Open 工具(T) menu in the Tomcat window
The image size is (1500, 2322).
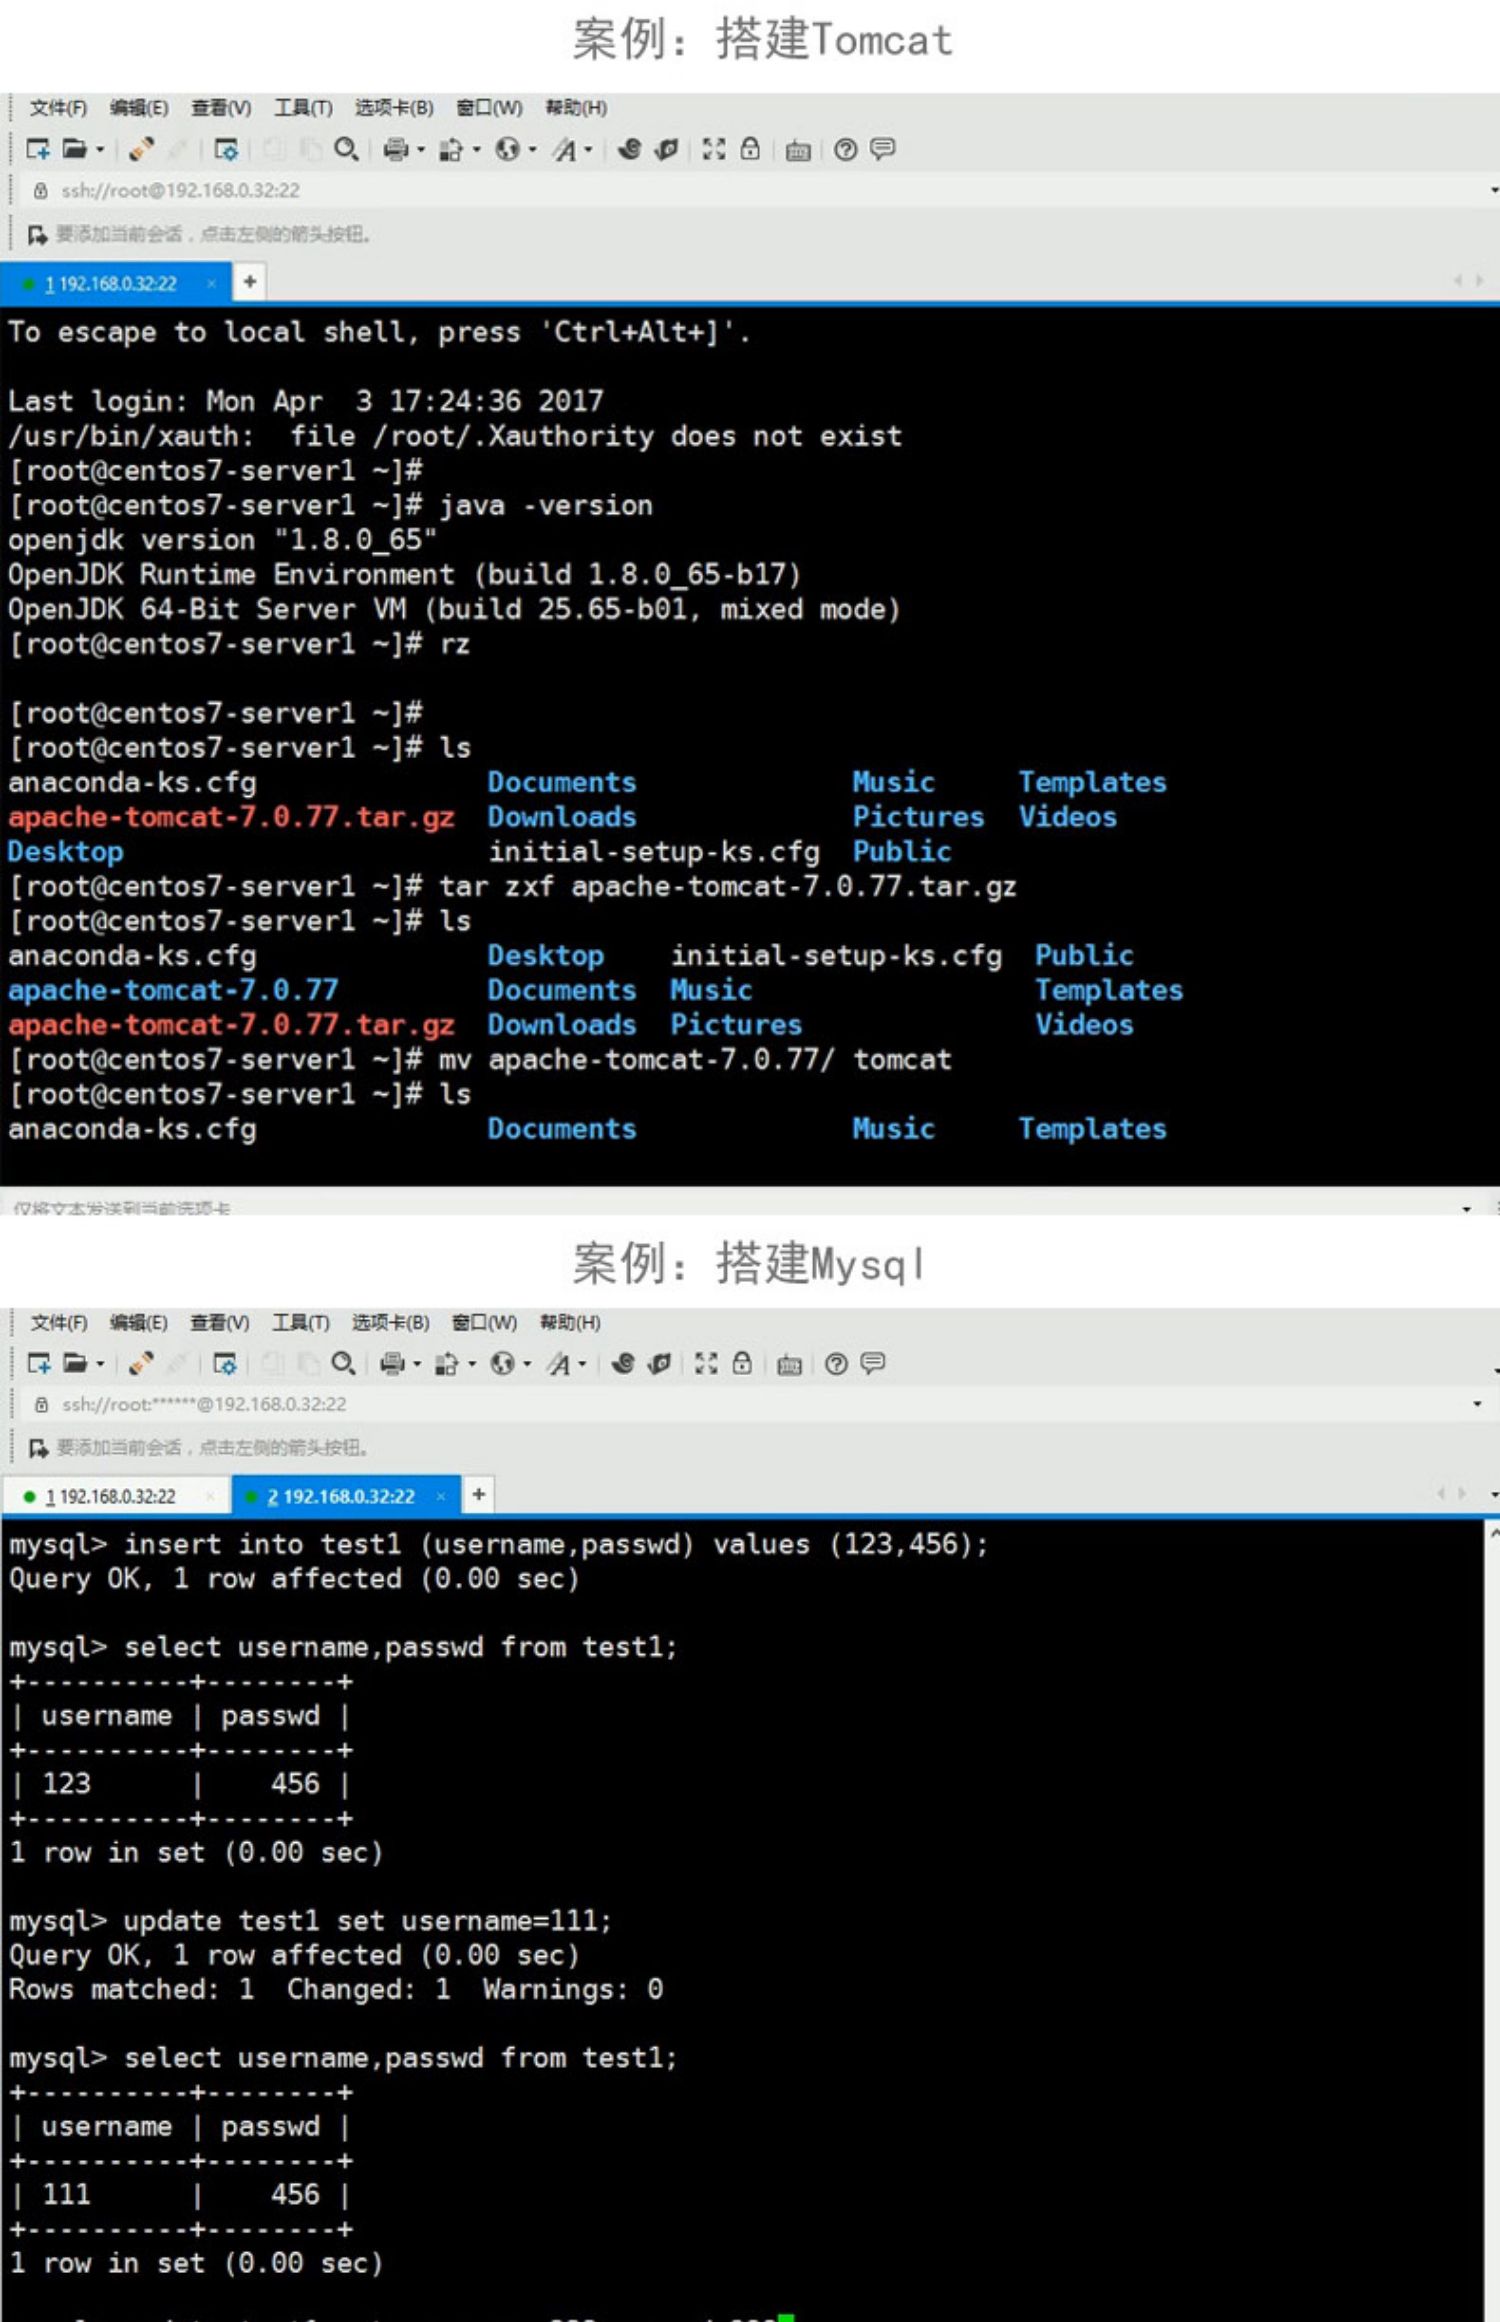click(303, 108)
